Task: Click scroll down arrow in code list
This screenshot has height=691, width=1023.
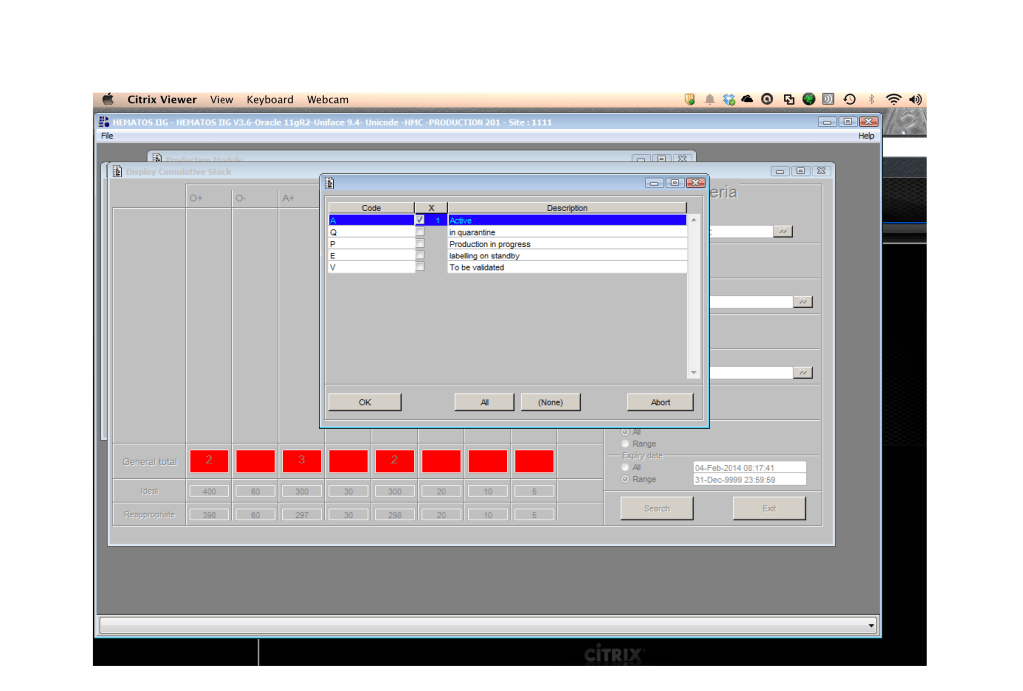Action: coord(694,373)
